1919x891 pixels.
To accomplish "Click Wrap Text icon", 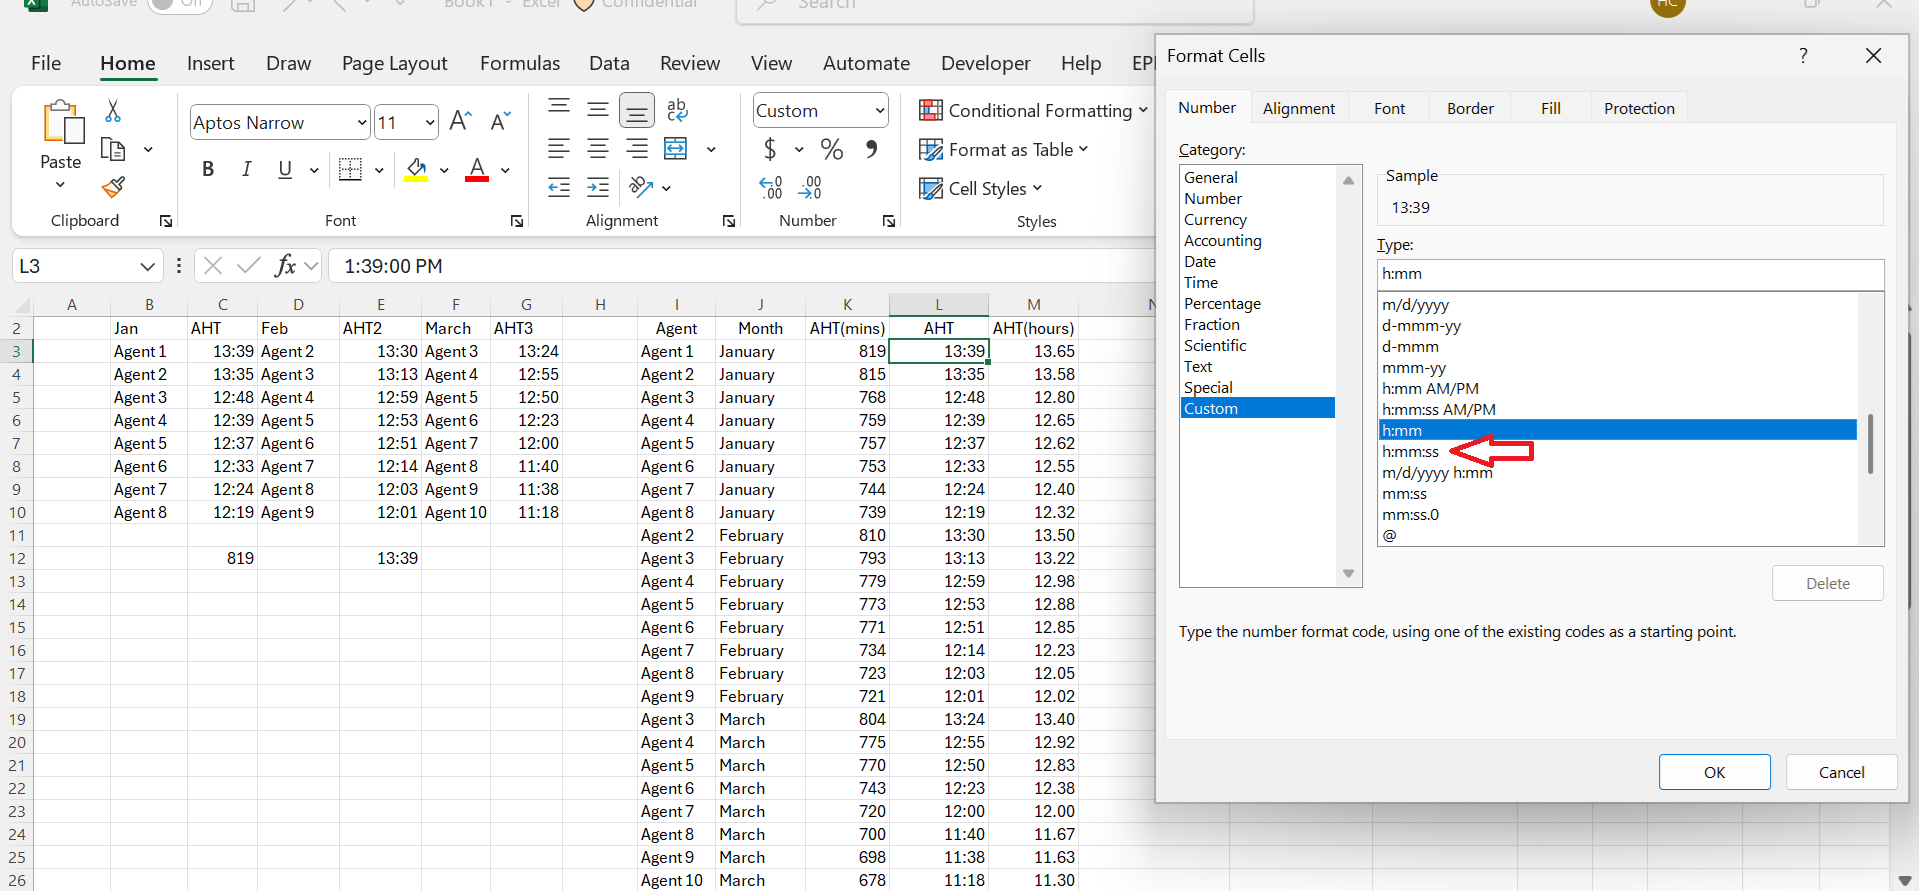I will pyautogui.click(x=677, y=110).
